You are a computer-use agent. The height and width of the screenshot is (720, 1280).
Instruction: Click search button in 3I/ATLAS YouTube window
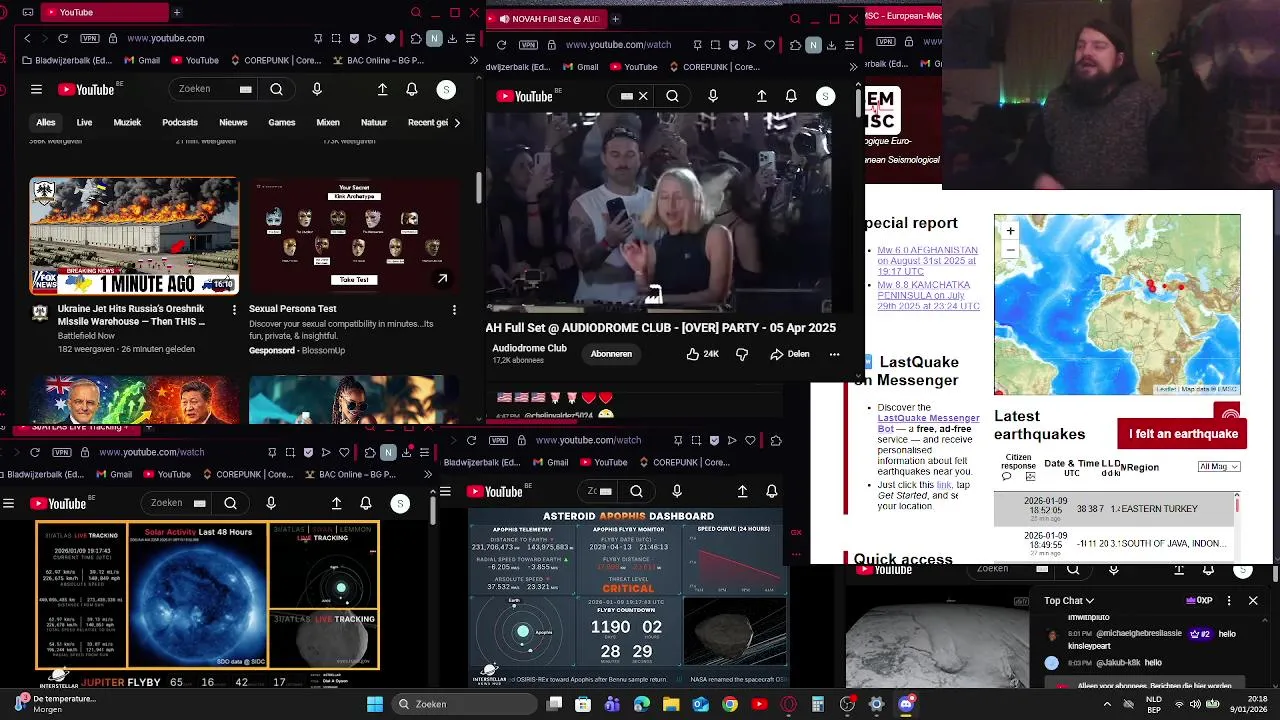(231, 503)
